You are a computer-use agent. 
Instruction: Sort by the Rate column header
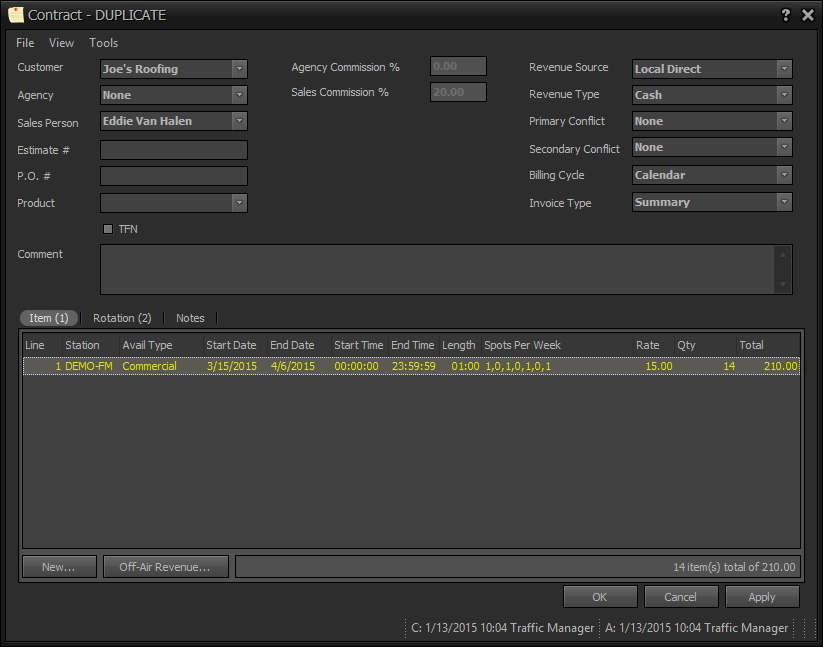tap(653, 345)
